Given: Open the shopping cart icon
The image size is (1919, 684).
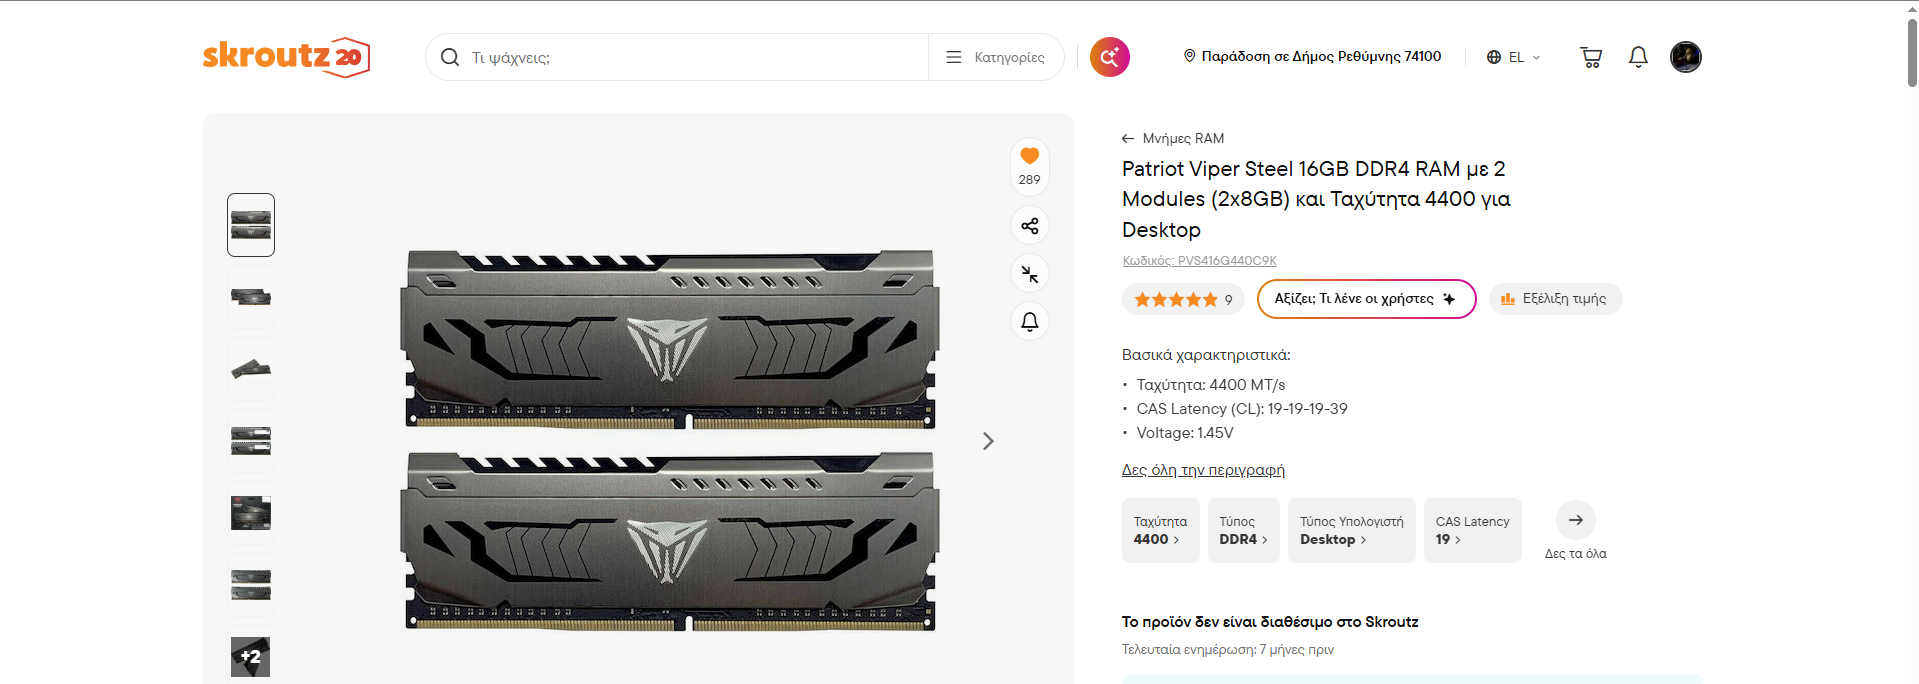Looking at the screenshot, I should (x=1591, y=57).
